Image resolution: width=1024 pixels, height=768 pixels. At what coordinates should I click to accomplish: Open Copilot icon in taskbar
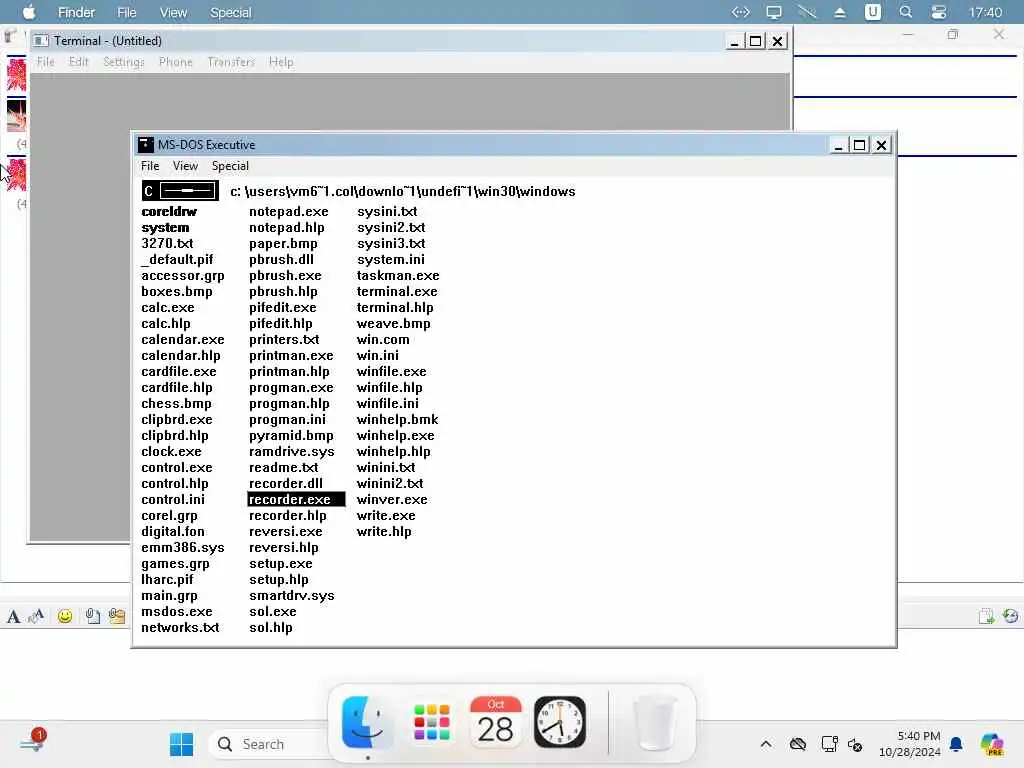[992, 744]
